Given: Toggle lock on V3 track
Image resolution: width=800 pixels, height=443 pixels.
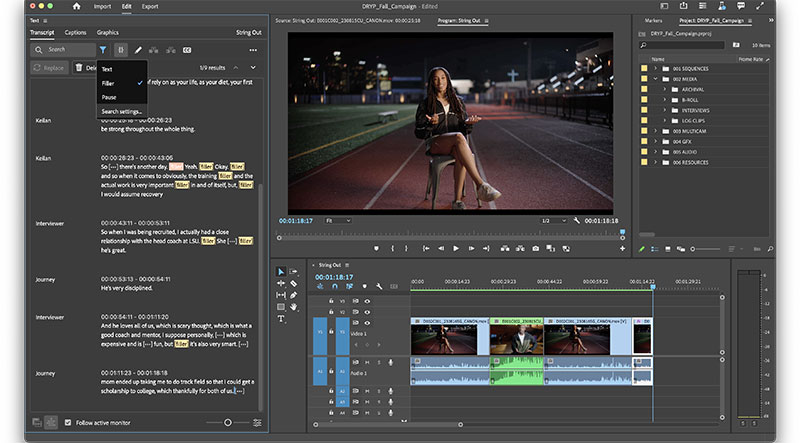Looking at the screenshot, I should pyautogui.click(x=331, y=301).
